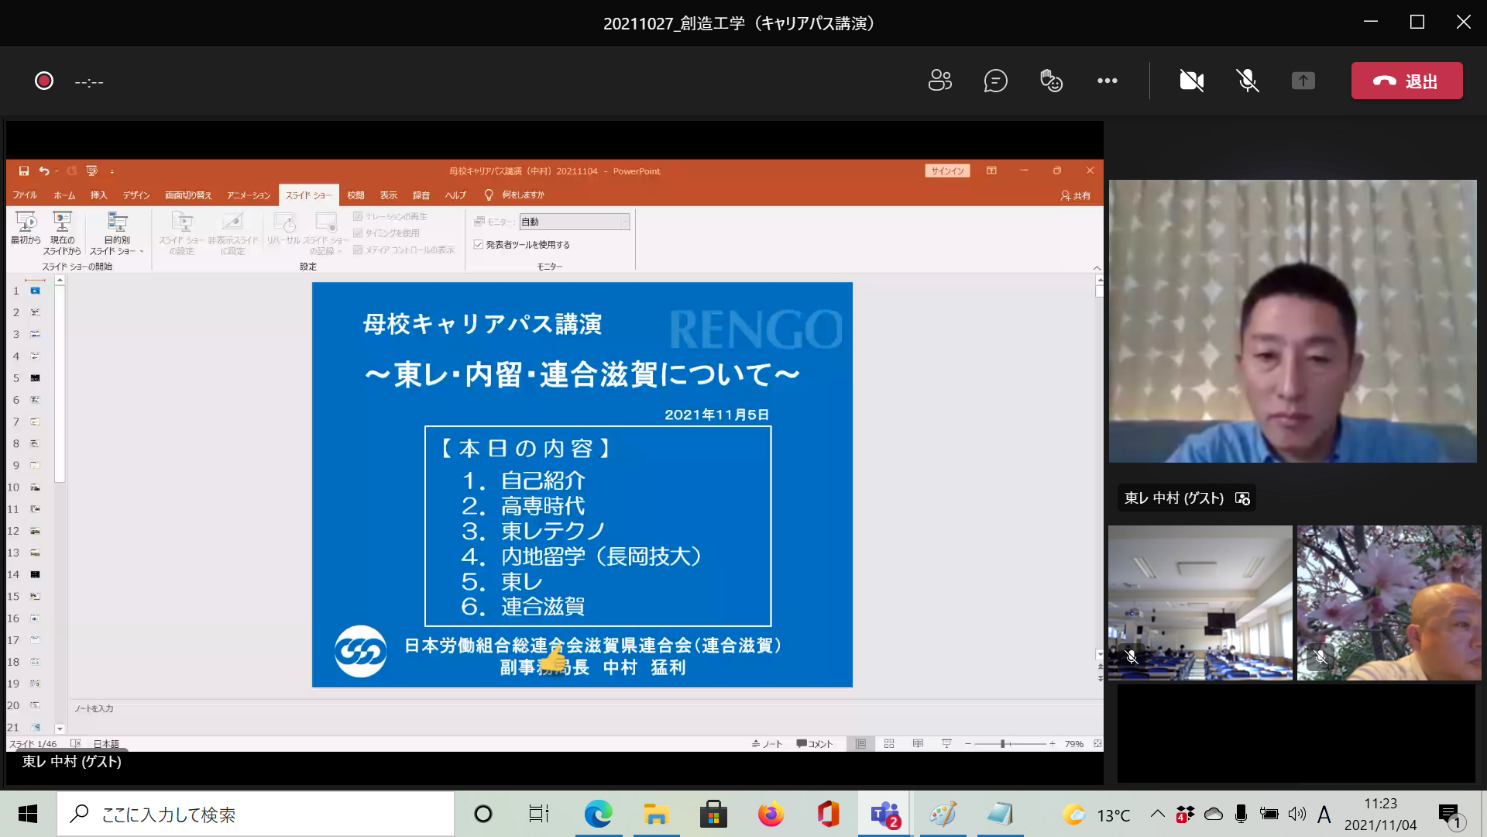1487x837 pixels.
Task: Toggle タイミングを使用 checkbox
Action: pyautogui.click(x=358, y=233)
